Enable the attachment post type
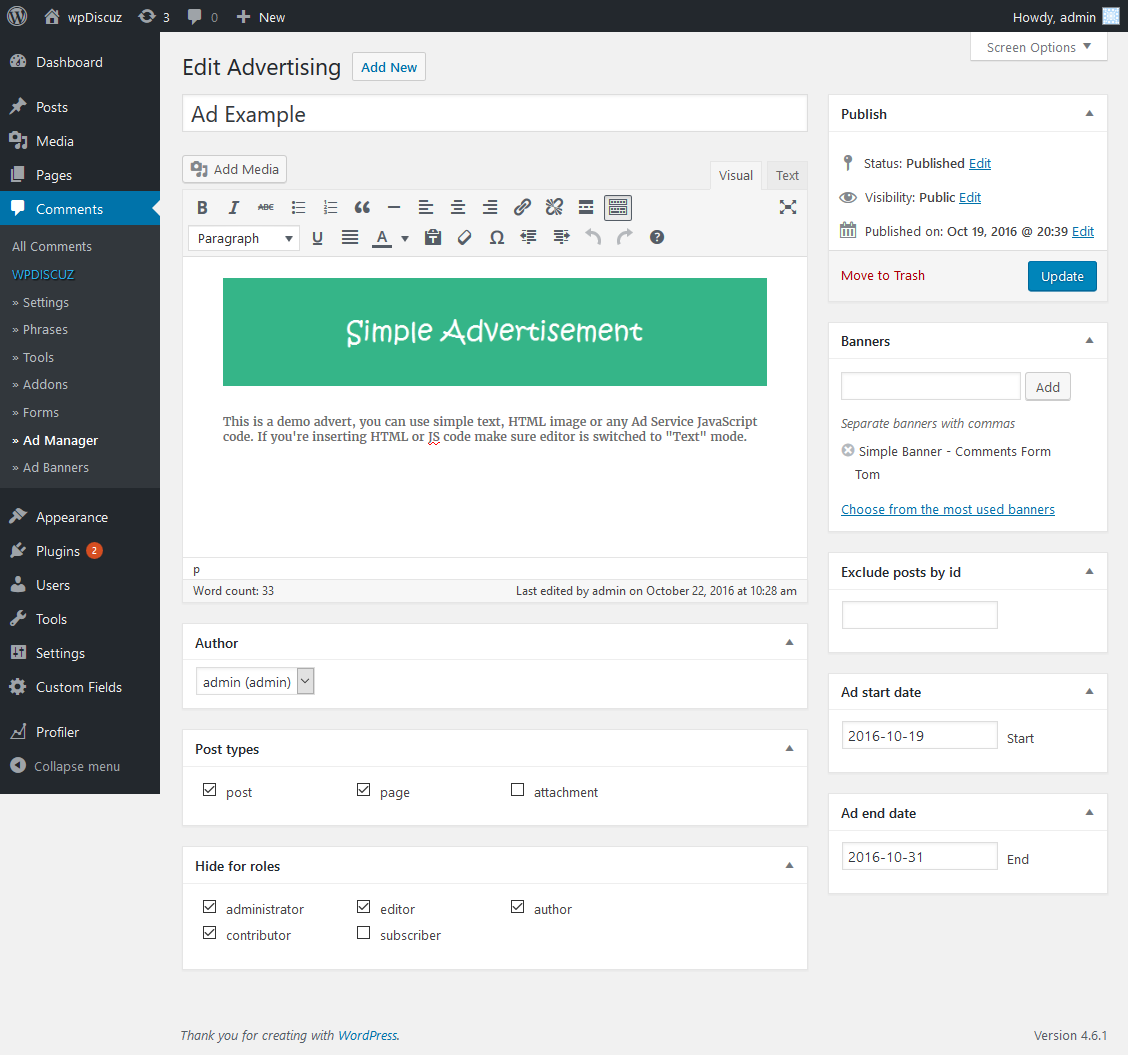Screen dimensions: 1128x1055 [517, 789]
